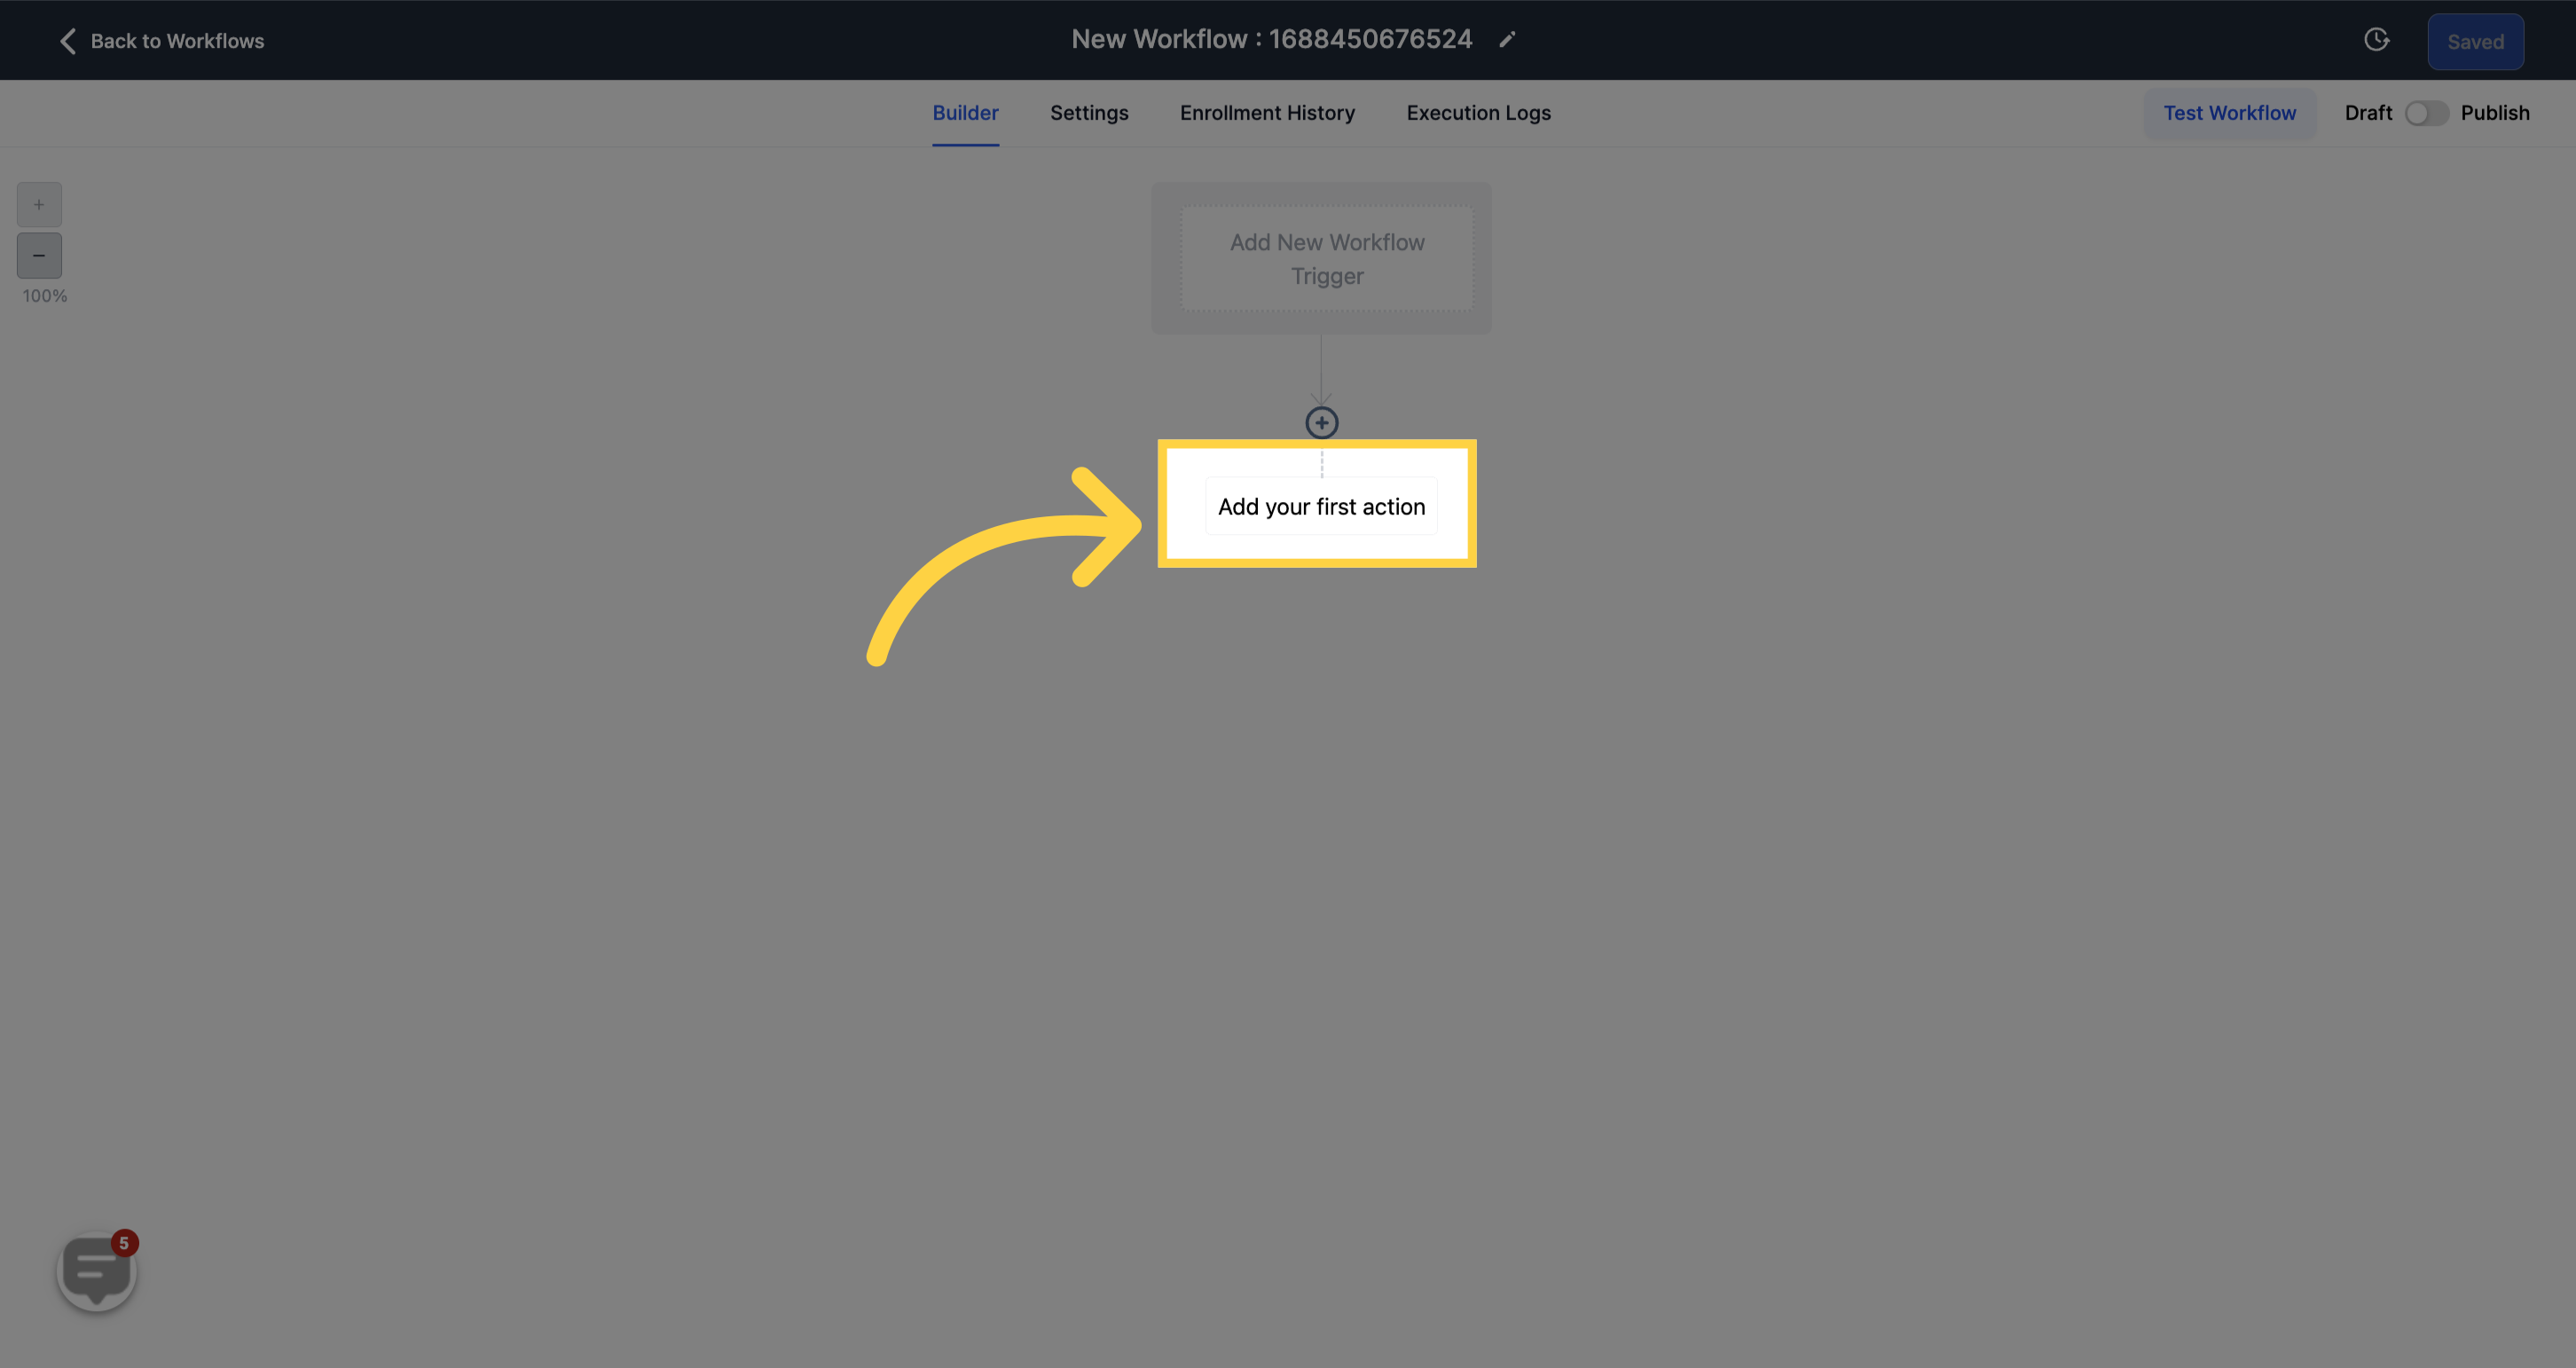
Task: Click the Add New Workflow Trigger block
Action: [1325, 257]
